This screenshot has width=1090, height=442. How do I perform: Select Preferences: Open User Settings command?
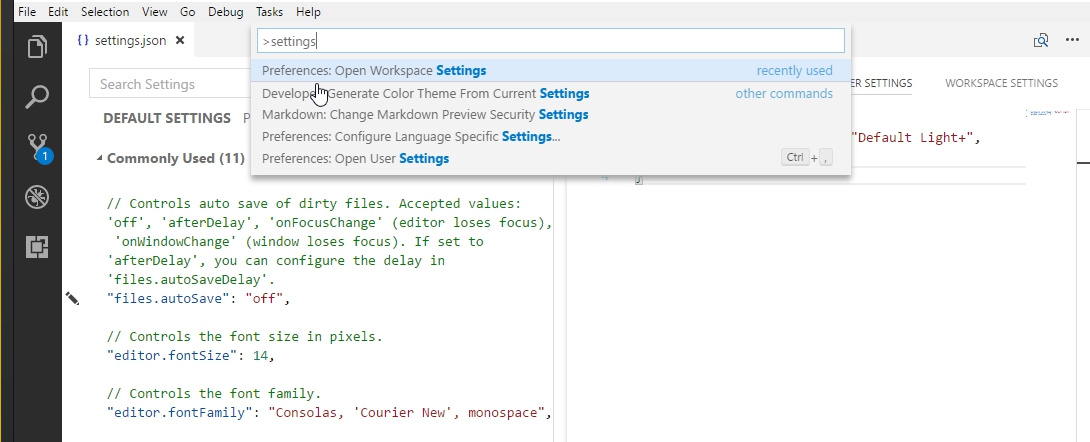pyautogui.click(x=551, y=158)
